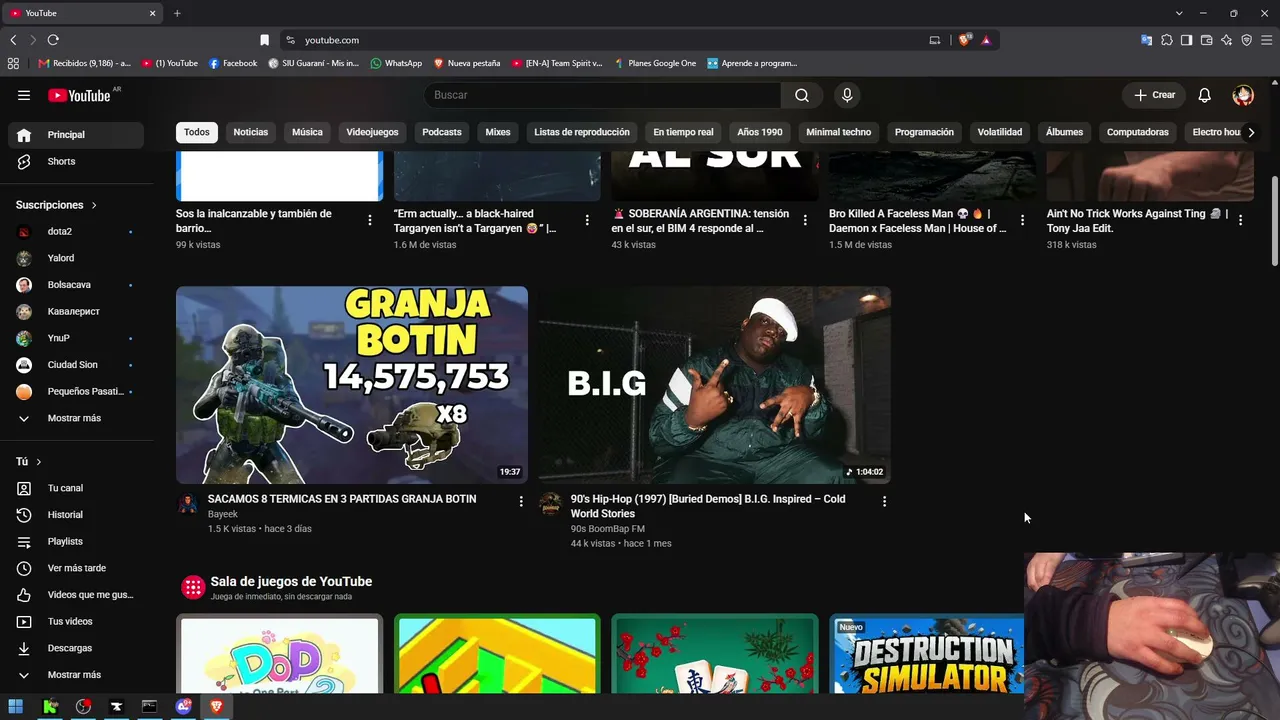Open the tab search dropdown arrow
This screenshot has height=720, width=1280.
coord(1179,13)
